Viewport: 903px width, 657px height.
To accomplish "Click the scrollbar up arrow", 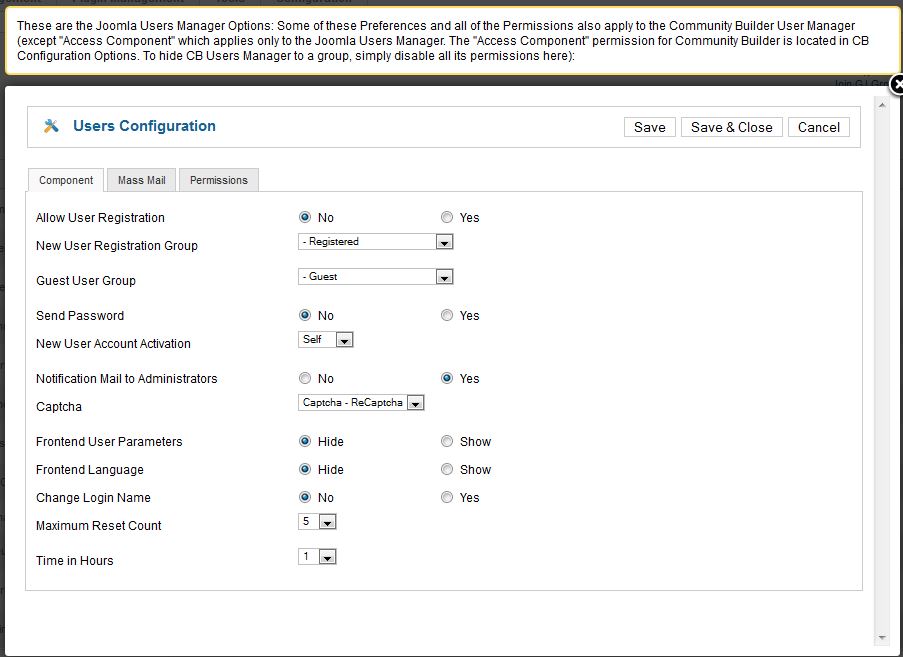I will (x=882, y=106).
